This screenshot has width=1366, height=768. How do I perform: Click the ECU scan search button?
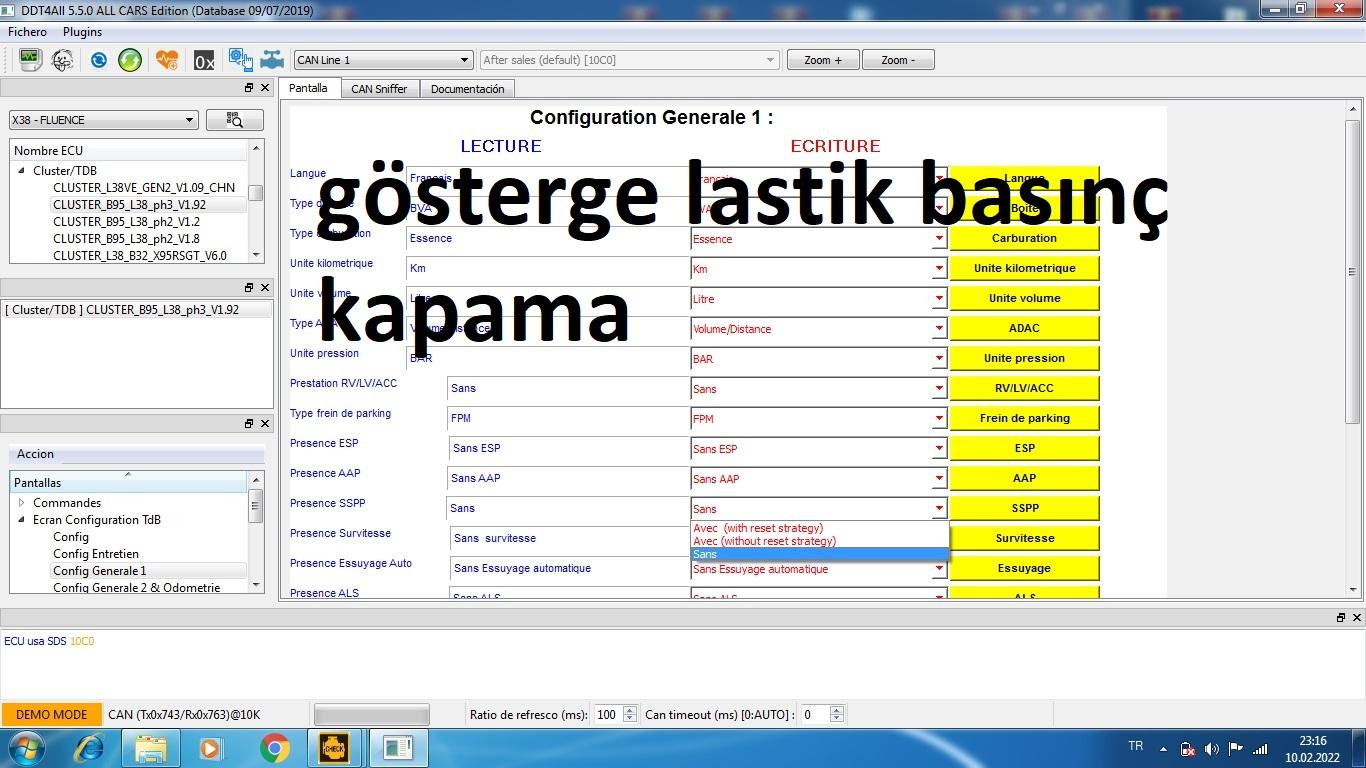[234, 120]
